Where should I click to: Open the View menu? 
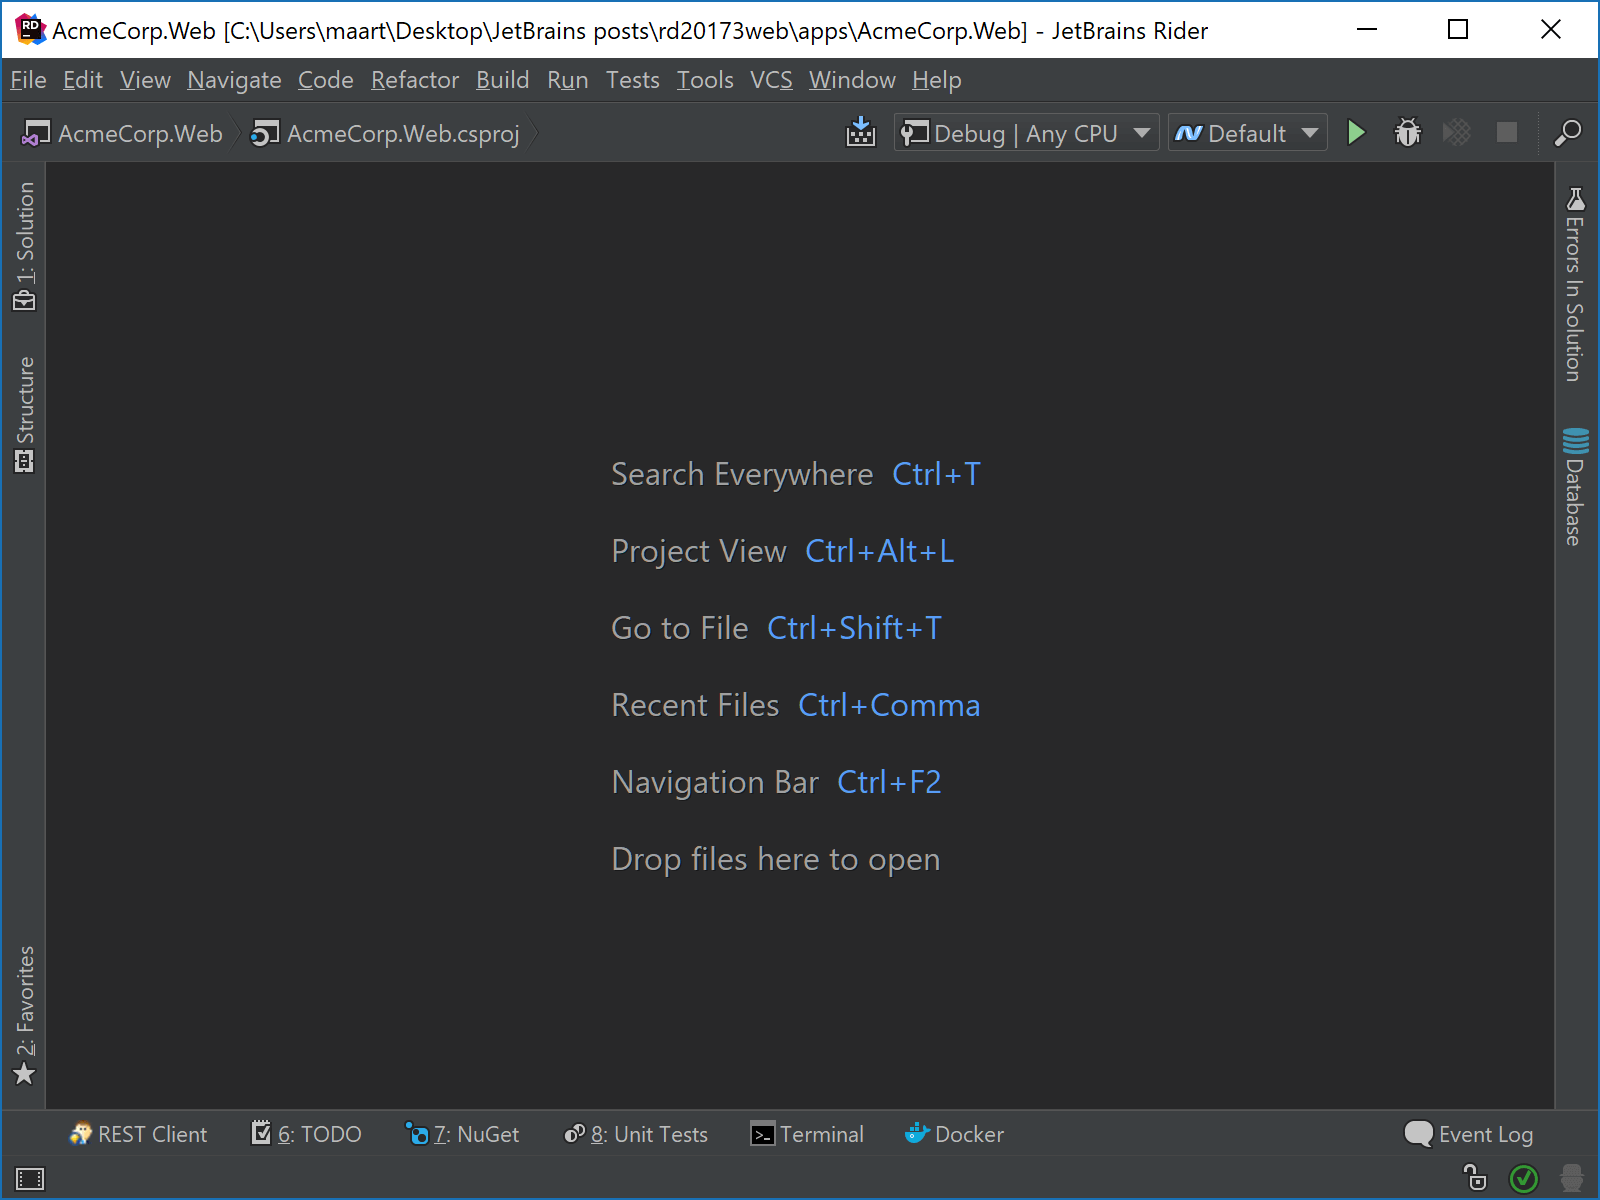point(145,80)
